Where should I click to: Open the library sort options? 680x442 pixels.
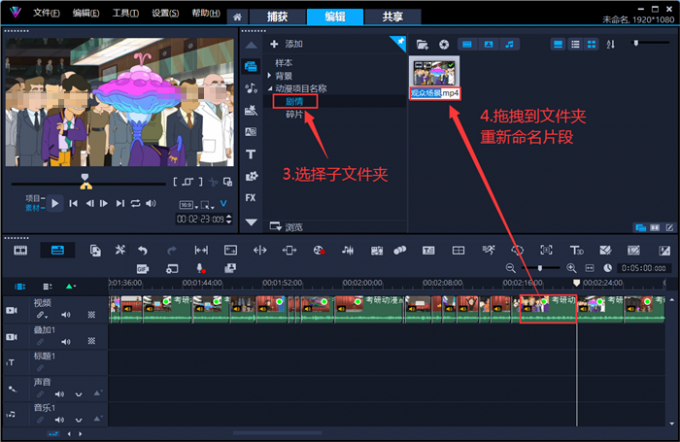[611, 44]
